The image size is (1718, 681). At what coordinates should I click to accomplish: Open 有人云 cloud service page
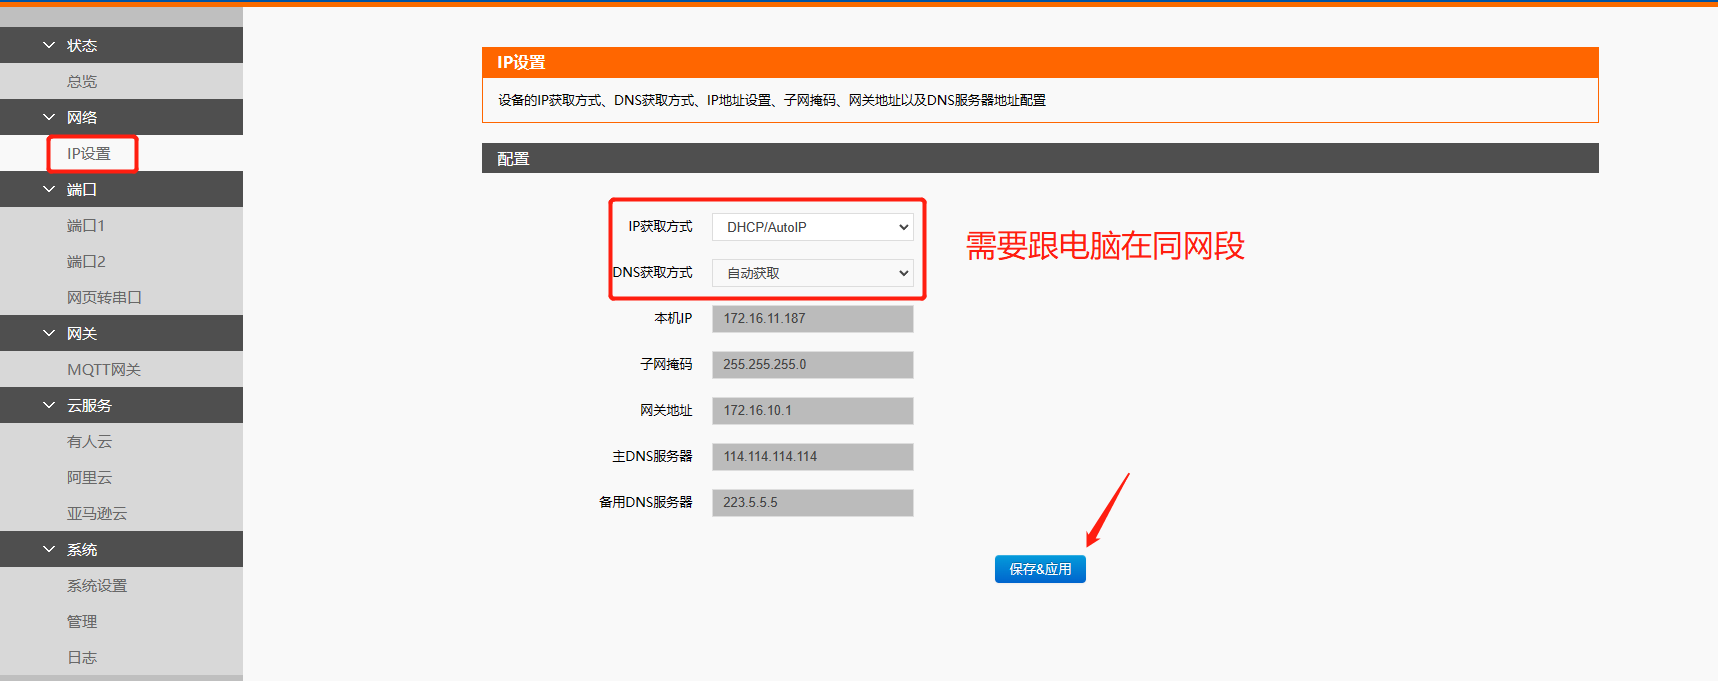click(89, 442)
